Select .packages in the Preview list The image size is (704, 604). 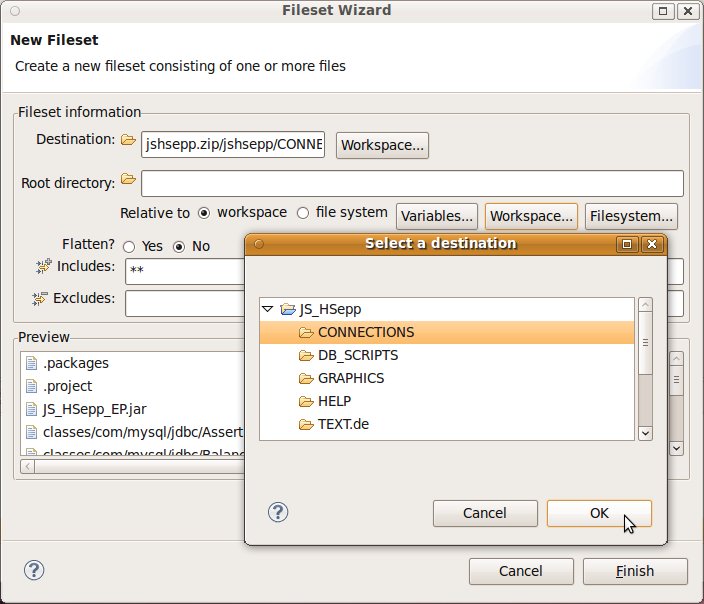click(x=76, y=363)
